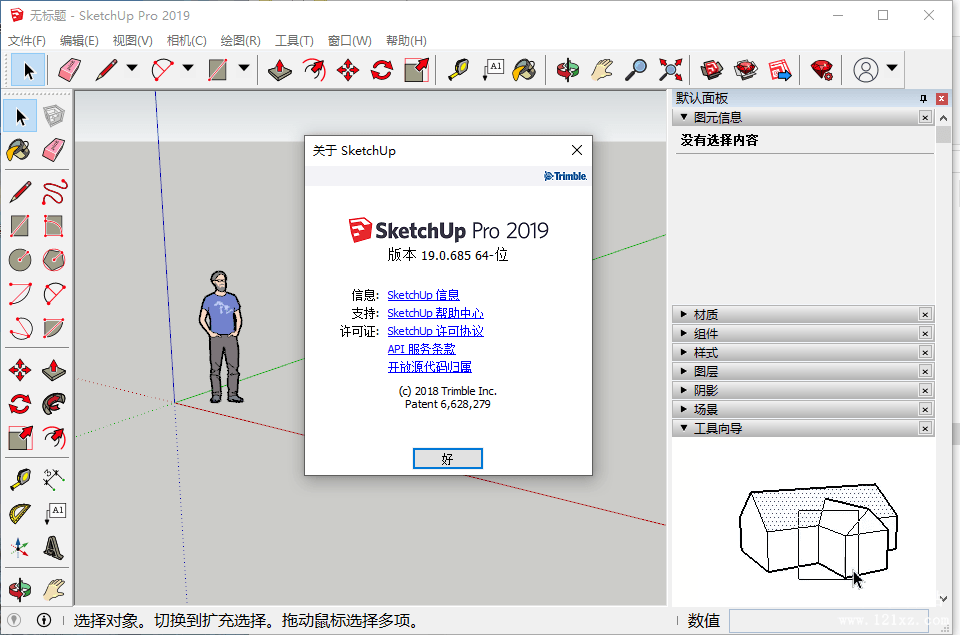The height and width of the screenshot is (635, 960).
Task: Select the Orbit tool in top toolbar
Action: [x=568, y=70]
